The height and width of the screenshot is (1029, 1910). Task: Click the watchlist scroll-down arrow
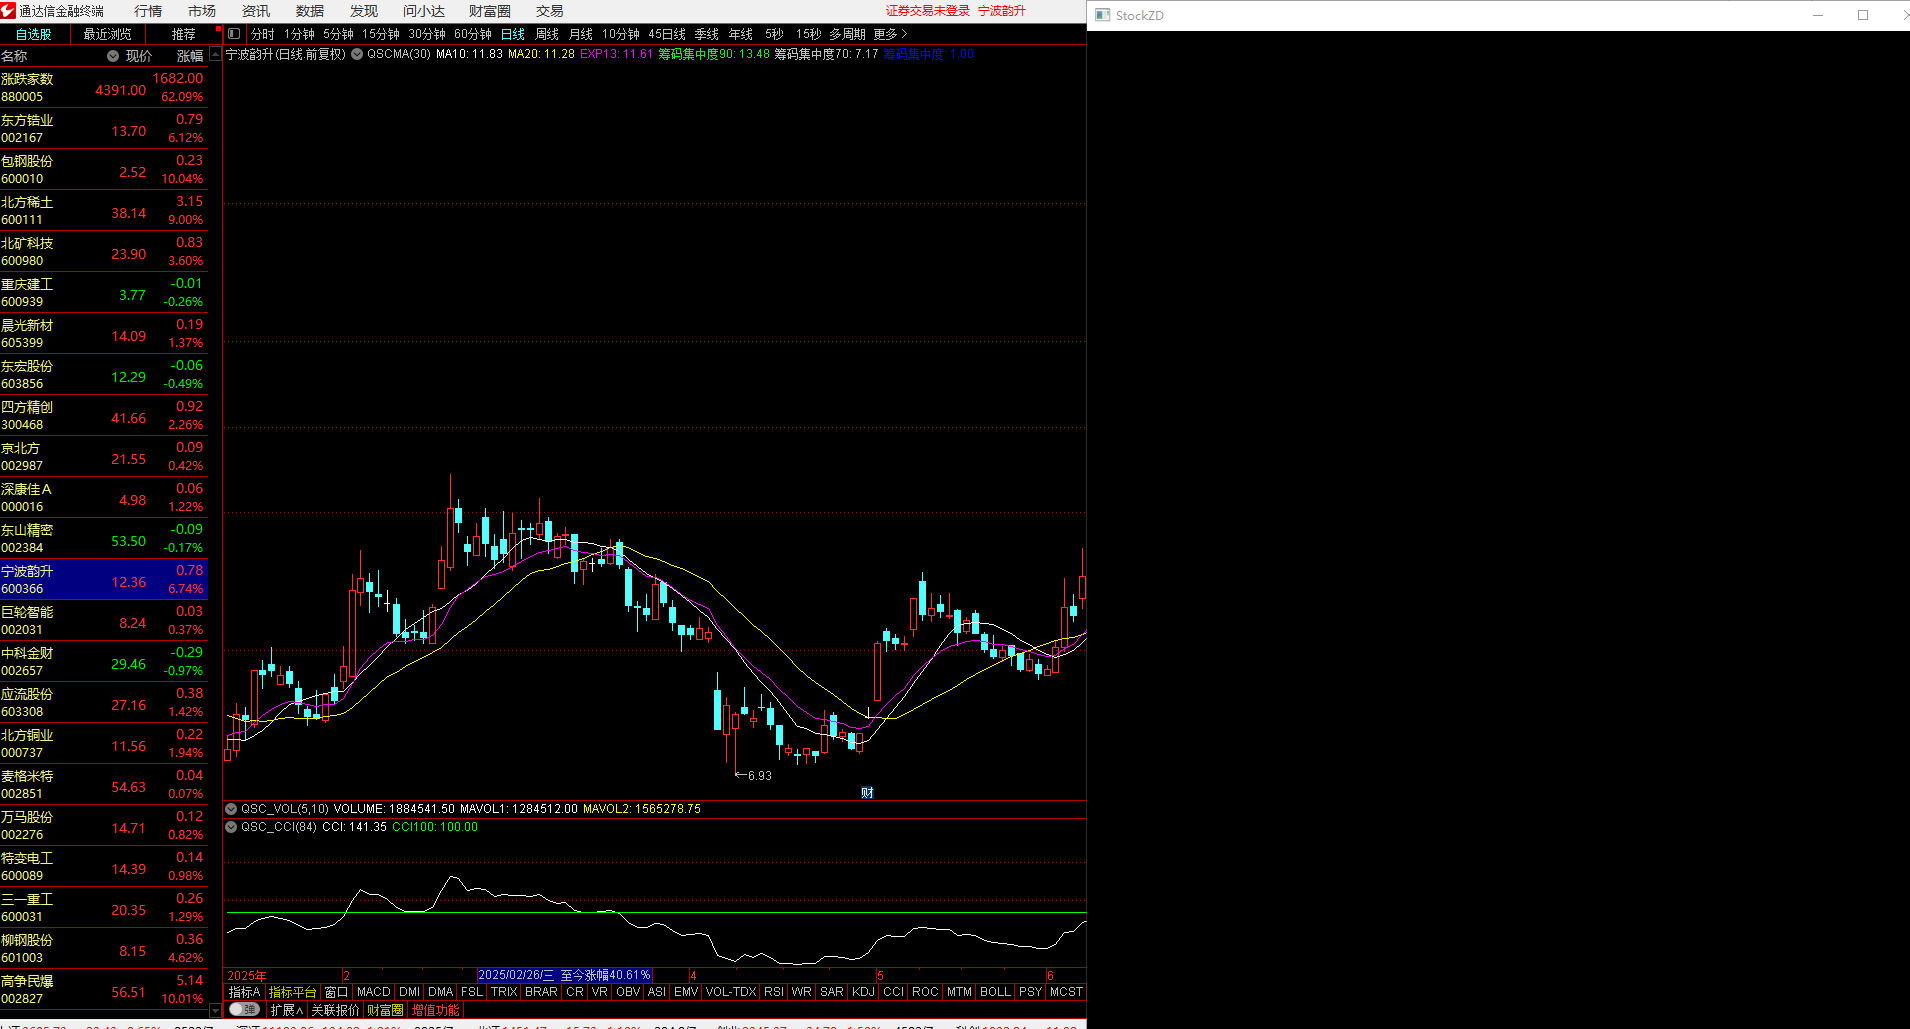(x=215, y=1010)
